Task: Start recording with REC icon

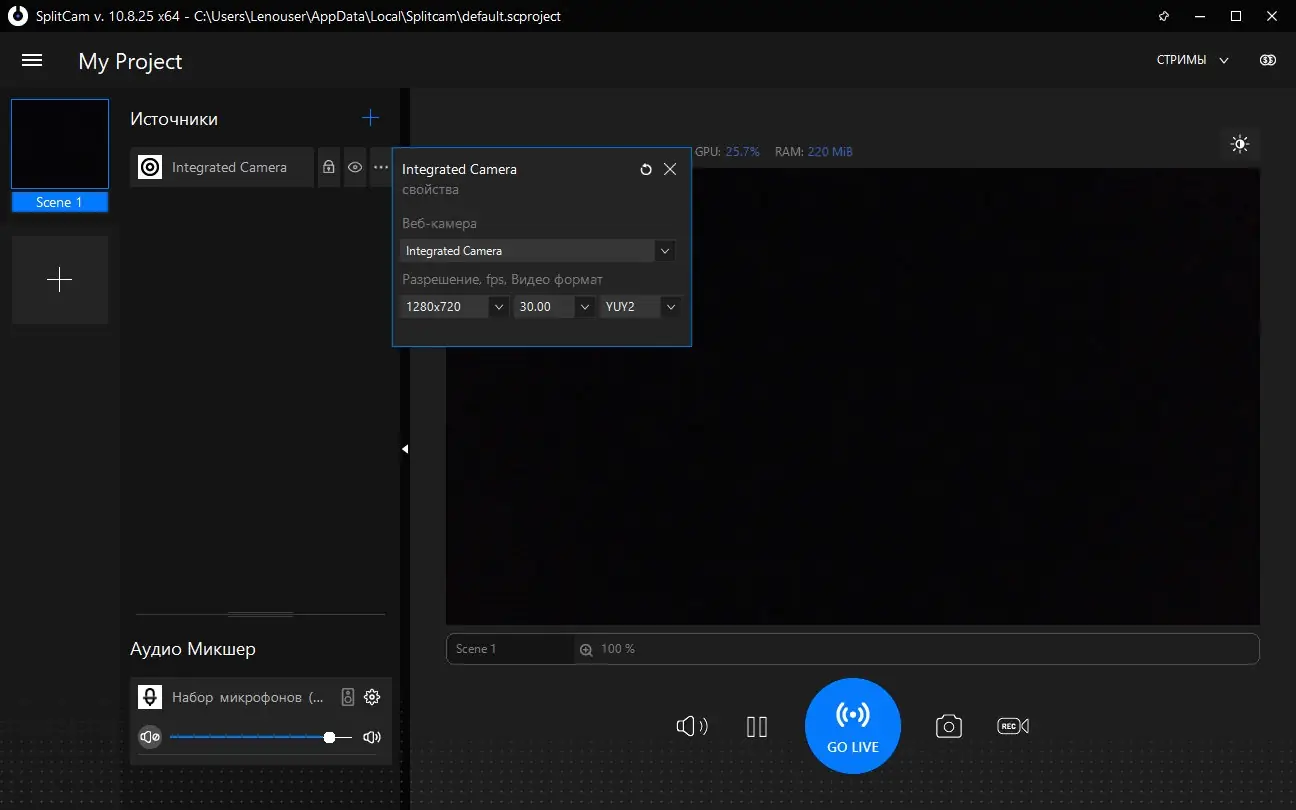Action: pyautogui.click(x=1012, y=726)
